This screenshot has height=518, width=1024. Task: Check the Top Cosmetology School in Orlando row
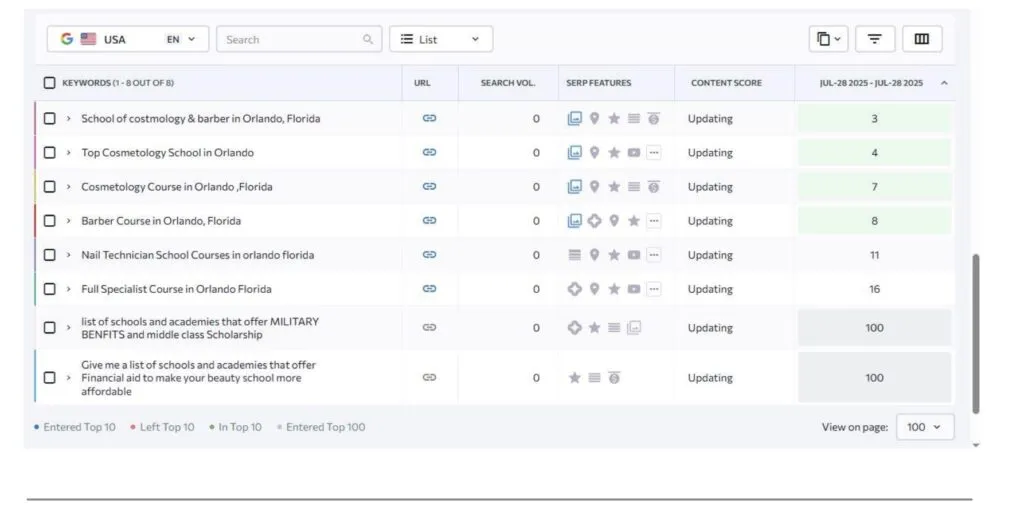click(50, 152)
